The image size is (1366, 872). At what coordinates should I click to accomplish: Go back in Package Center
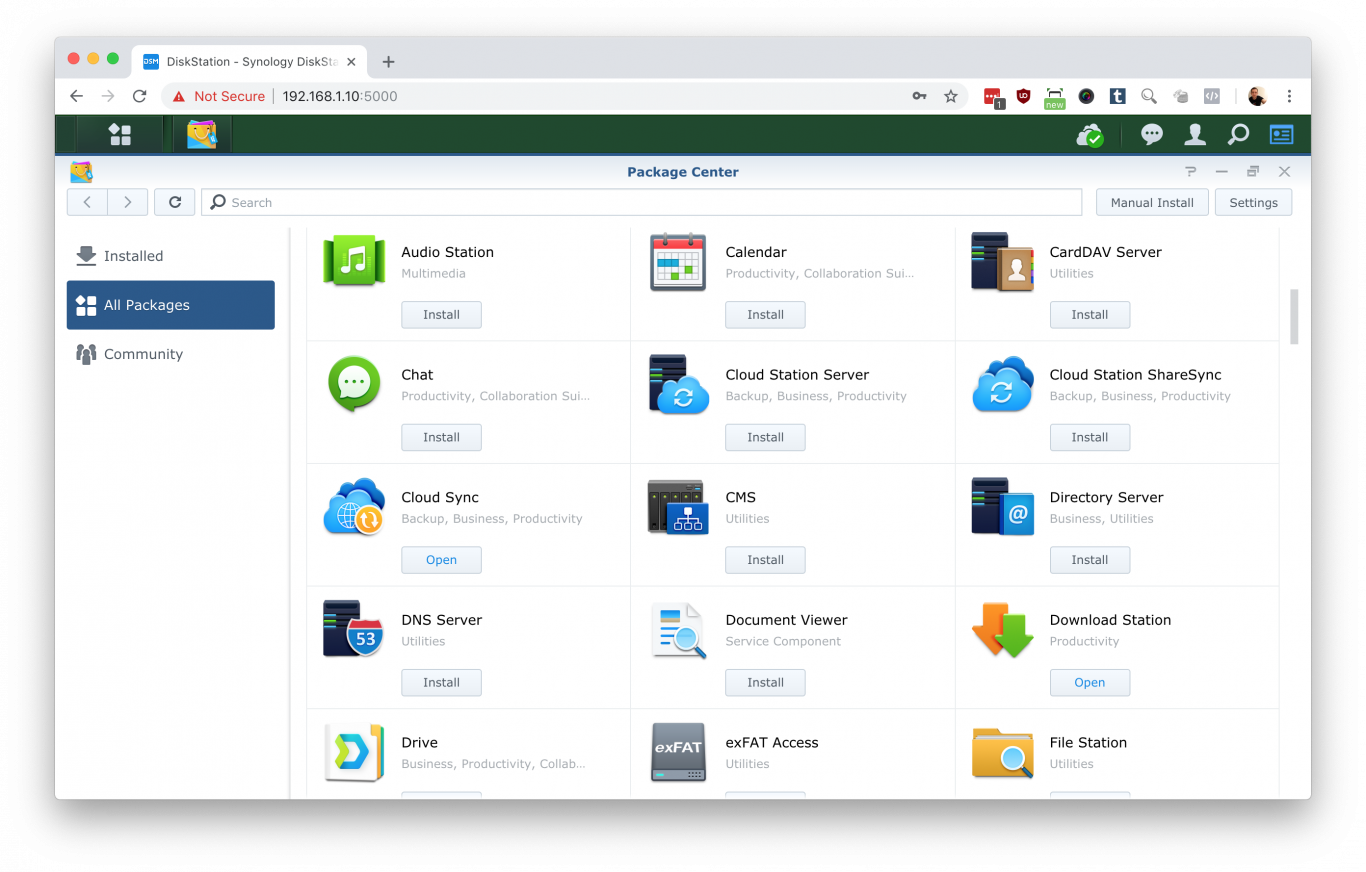87,202
